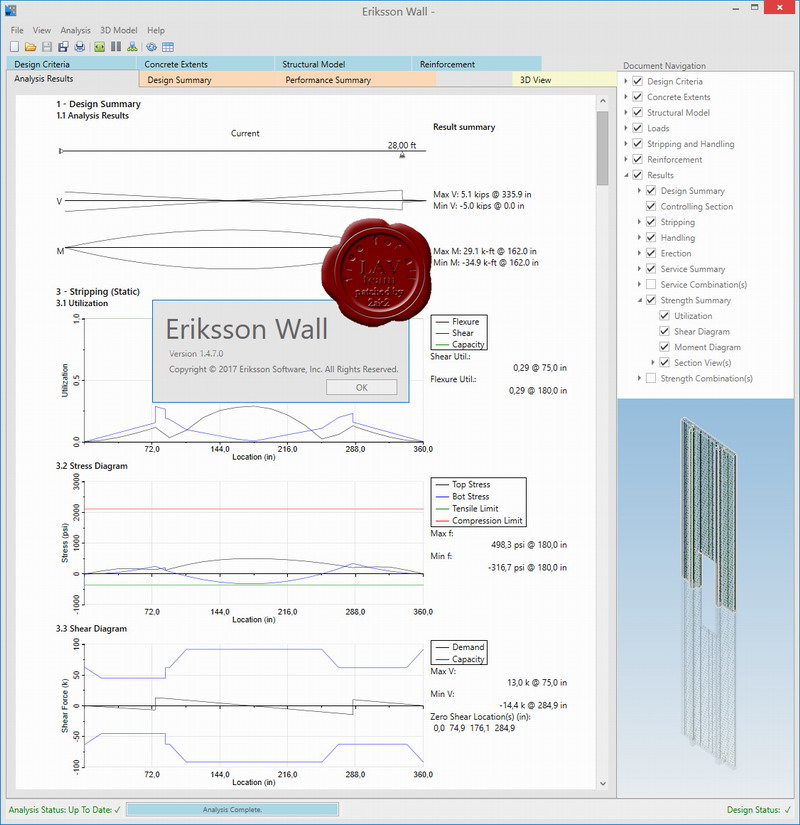Collapse the Results tree node
Viewport: 800px width, 825px height.
626,175
